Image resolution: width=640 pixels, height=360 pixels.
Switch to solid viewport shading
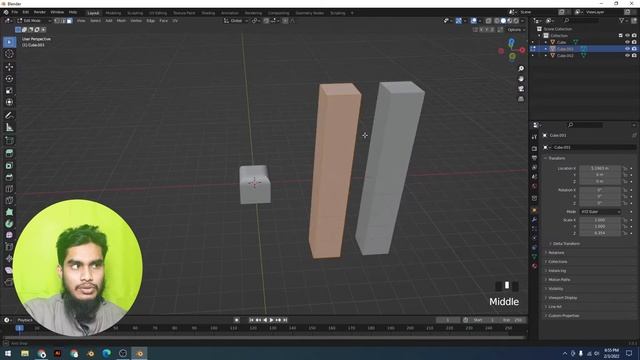click(x=503, y=20)
